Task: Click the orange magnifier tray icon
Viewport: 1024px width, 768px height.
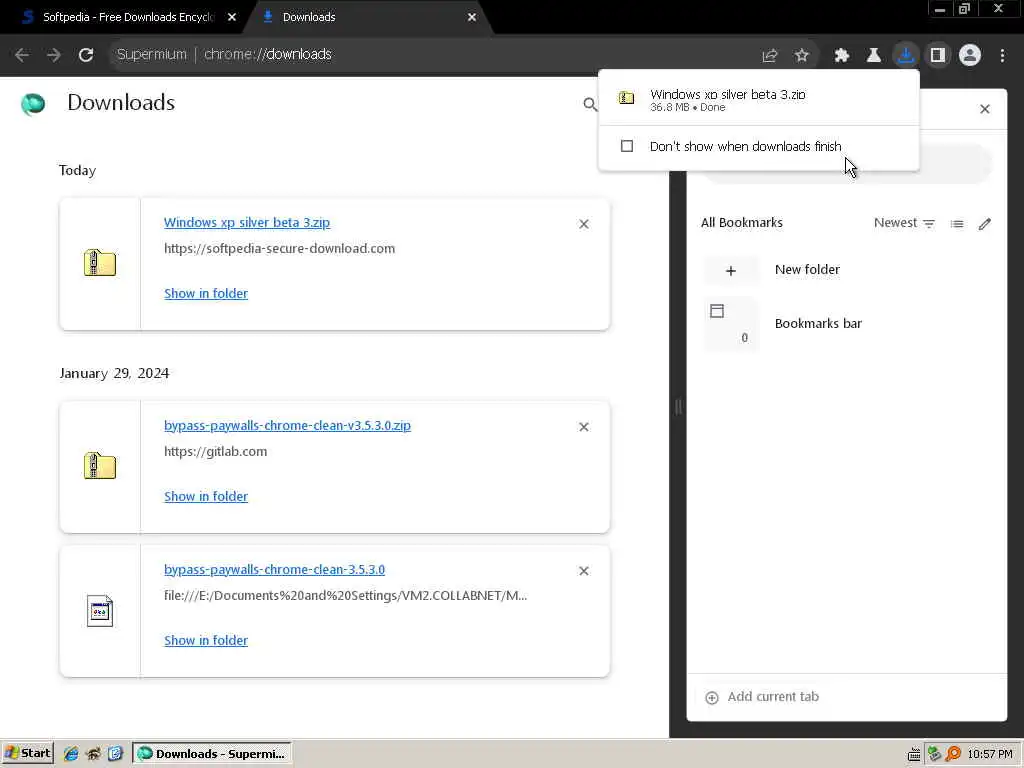Action: pyautogui.click(x=953, y=754)
